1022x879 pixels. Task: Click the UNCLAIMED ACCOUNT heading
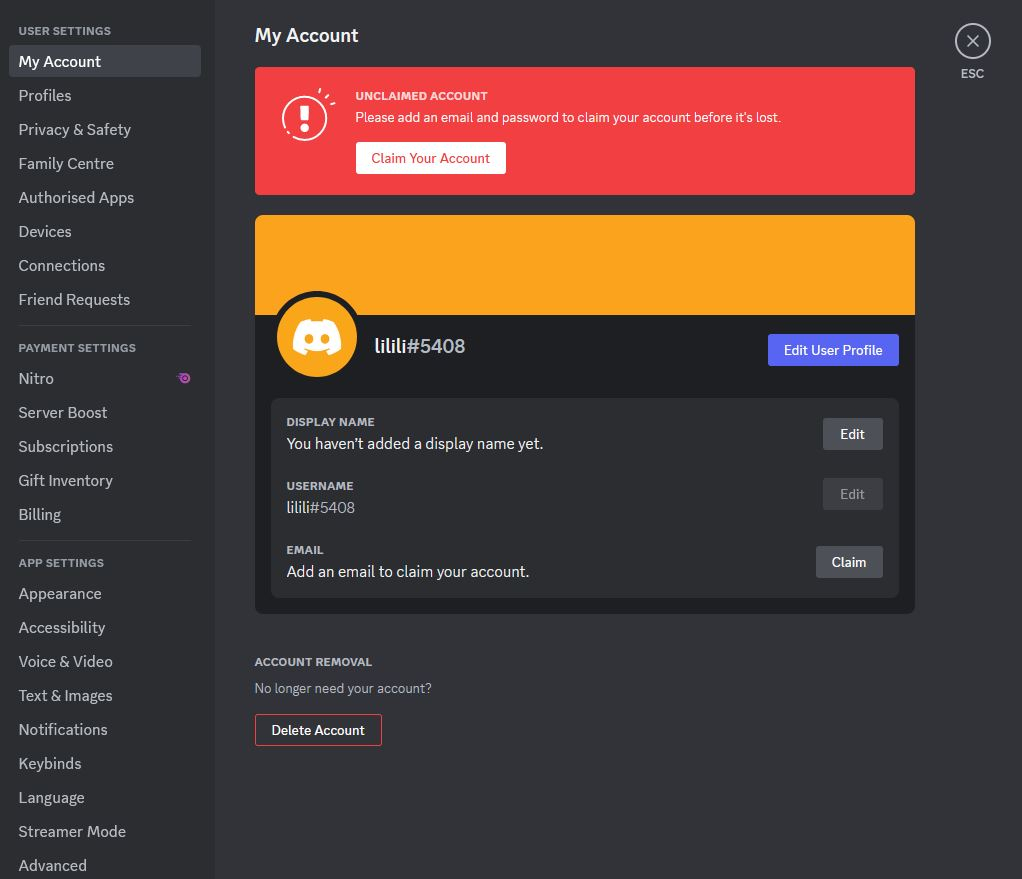point(421,96)
